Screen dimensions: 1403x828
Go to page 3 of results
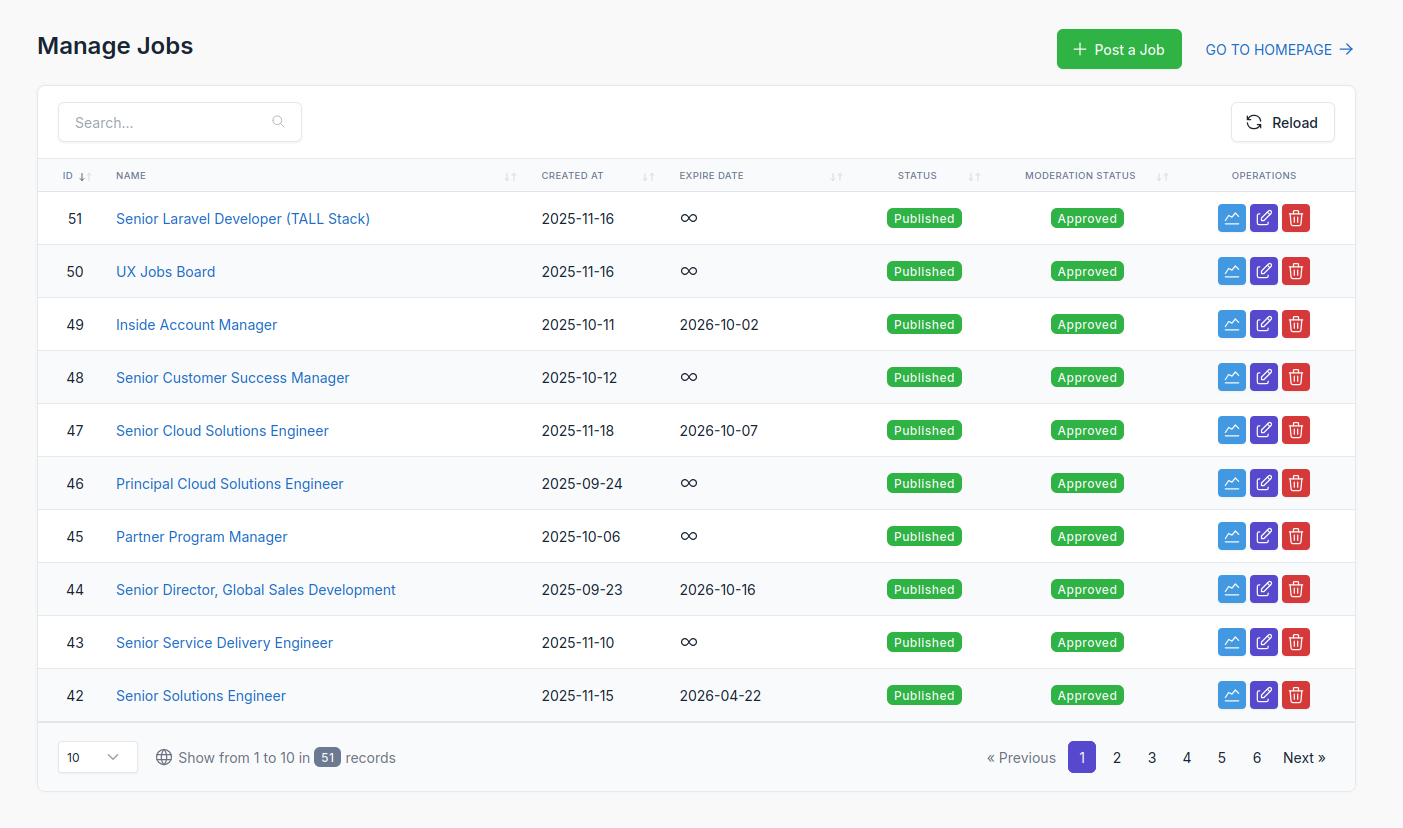pos(1151,757)
